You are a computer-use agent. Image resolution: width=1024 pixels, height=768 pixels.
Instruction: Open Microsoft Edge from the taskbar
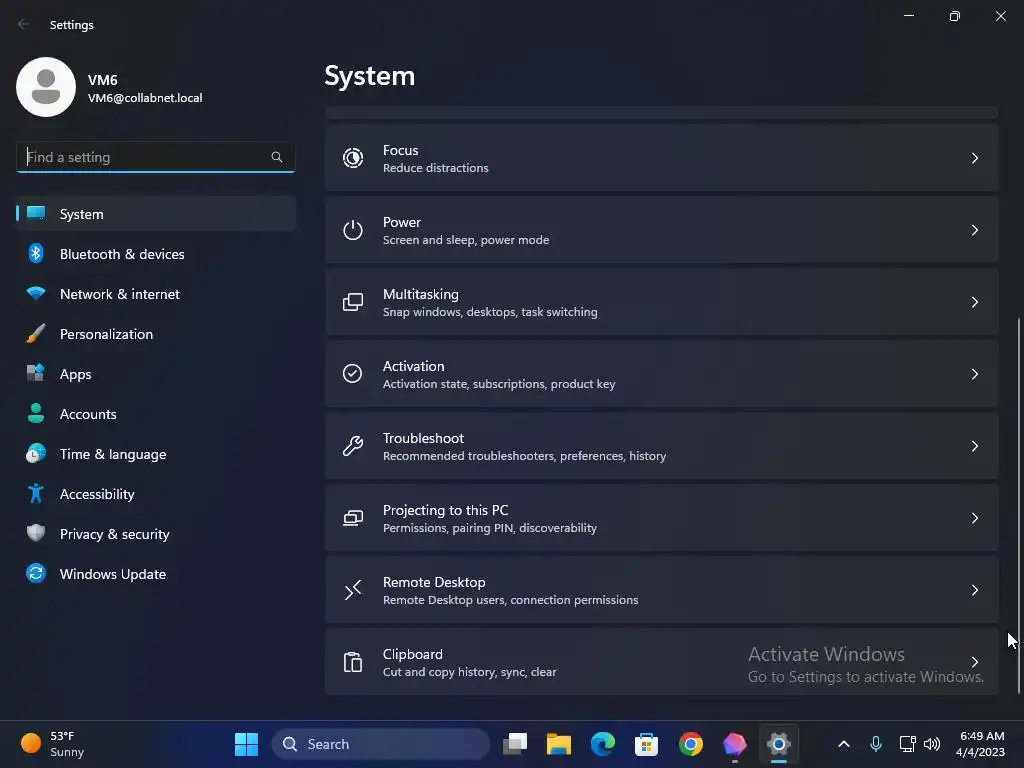point(603,744)
